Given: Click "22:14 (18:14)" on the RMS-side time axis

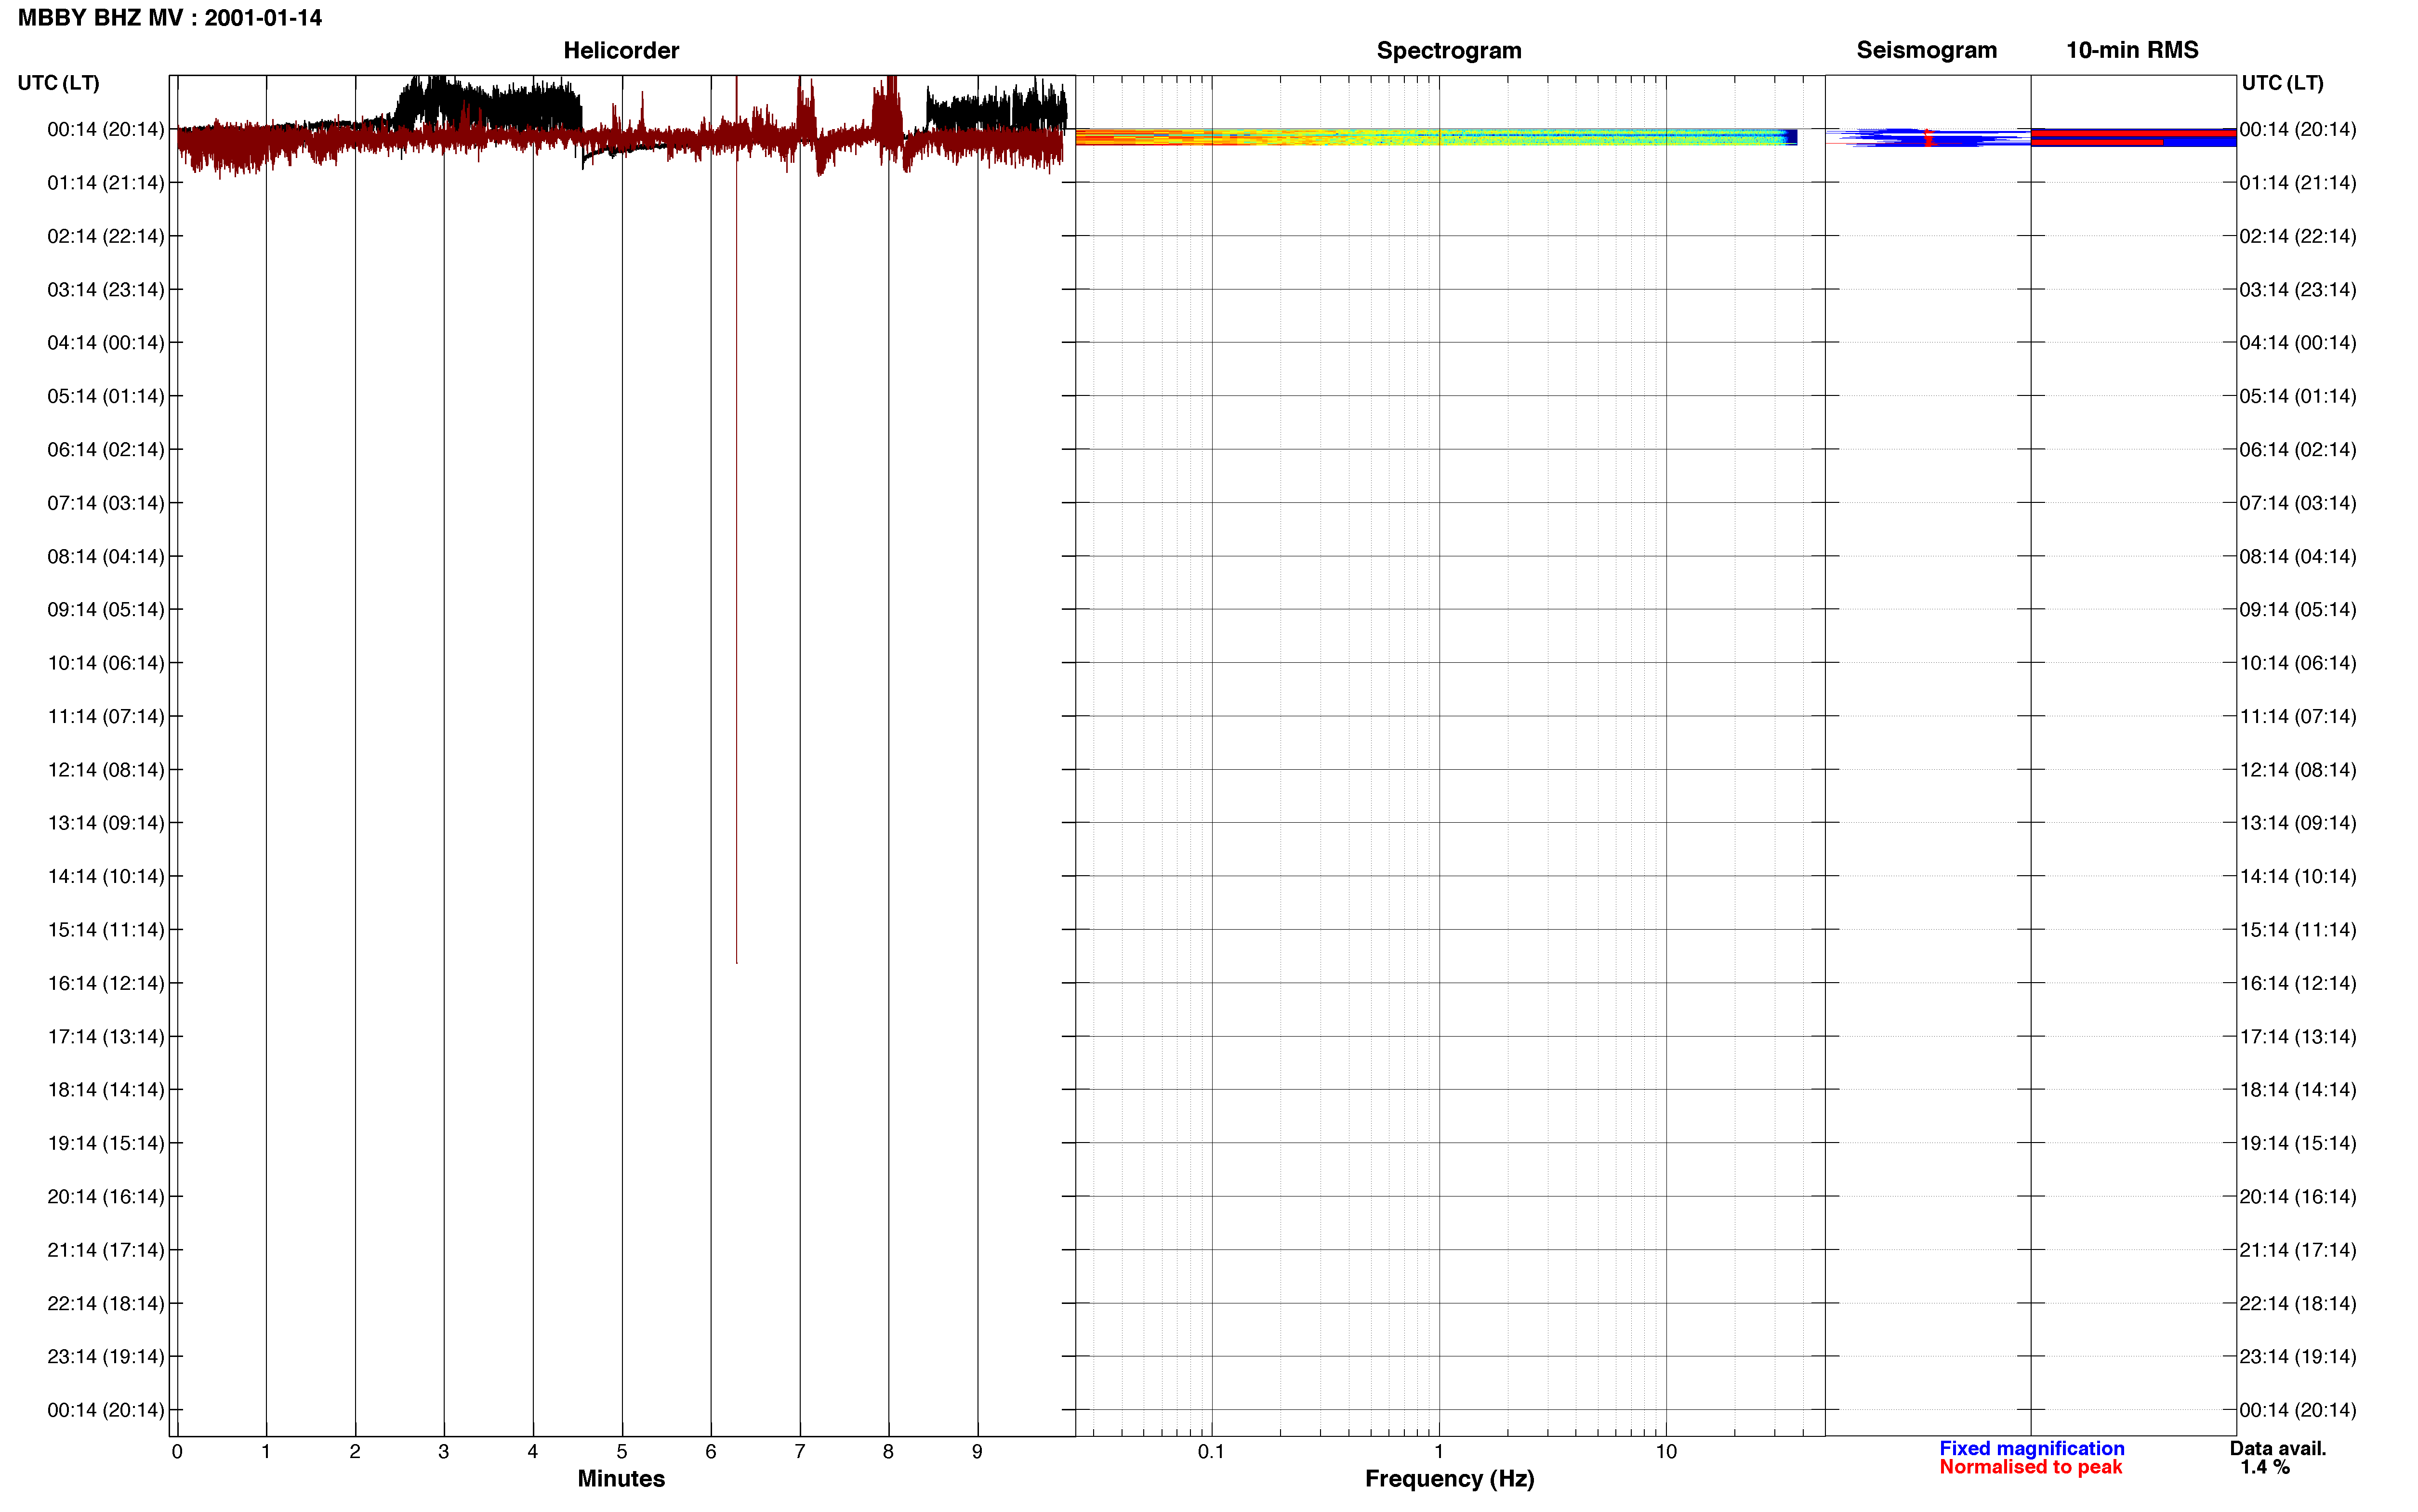Looking at the screenshot, I should [2298, 1304].
